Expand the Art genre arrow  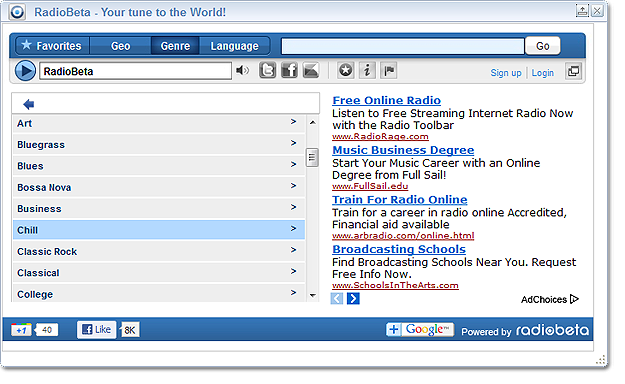point(293,121)
